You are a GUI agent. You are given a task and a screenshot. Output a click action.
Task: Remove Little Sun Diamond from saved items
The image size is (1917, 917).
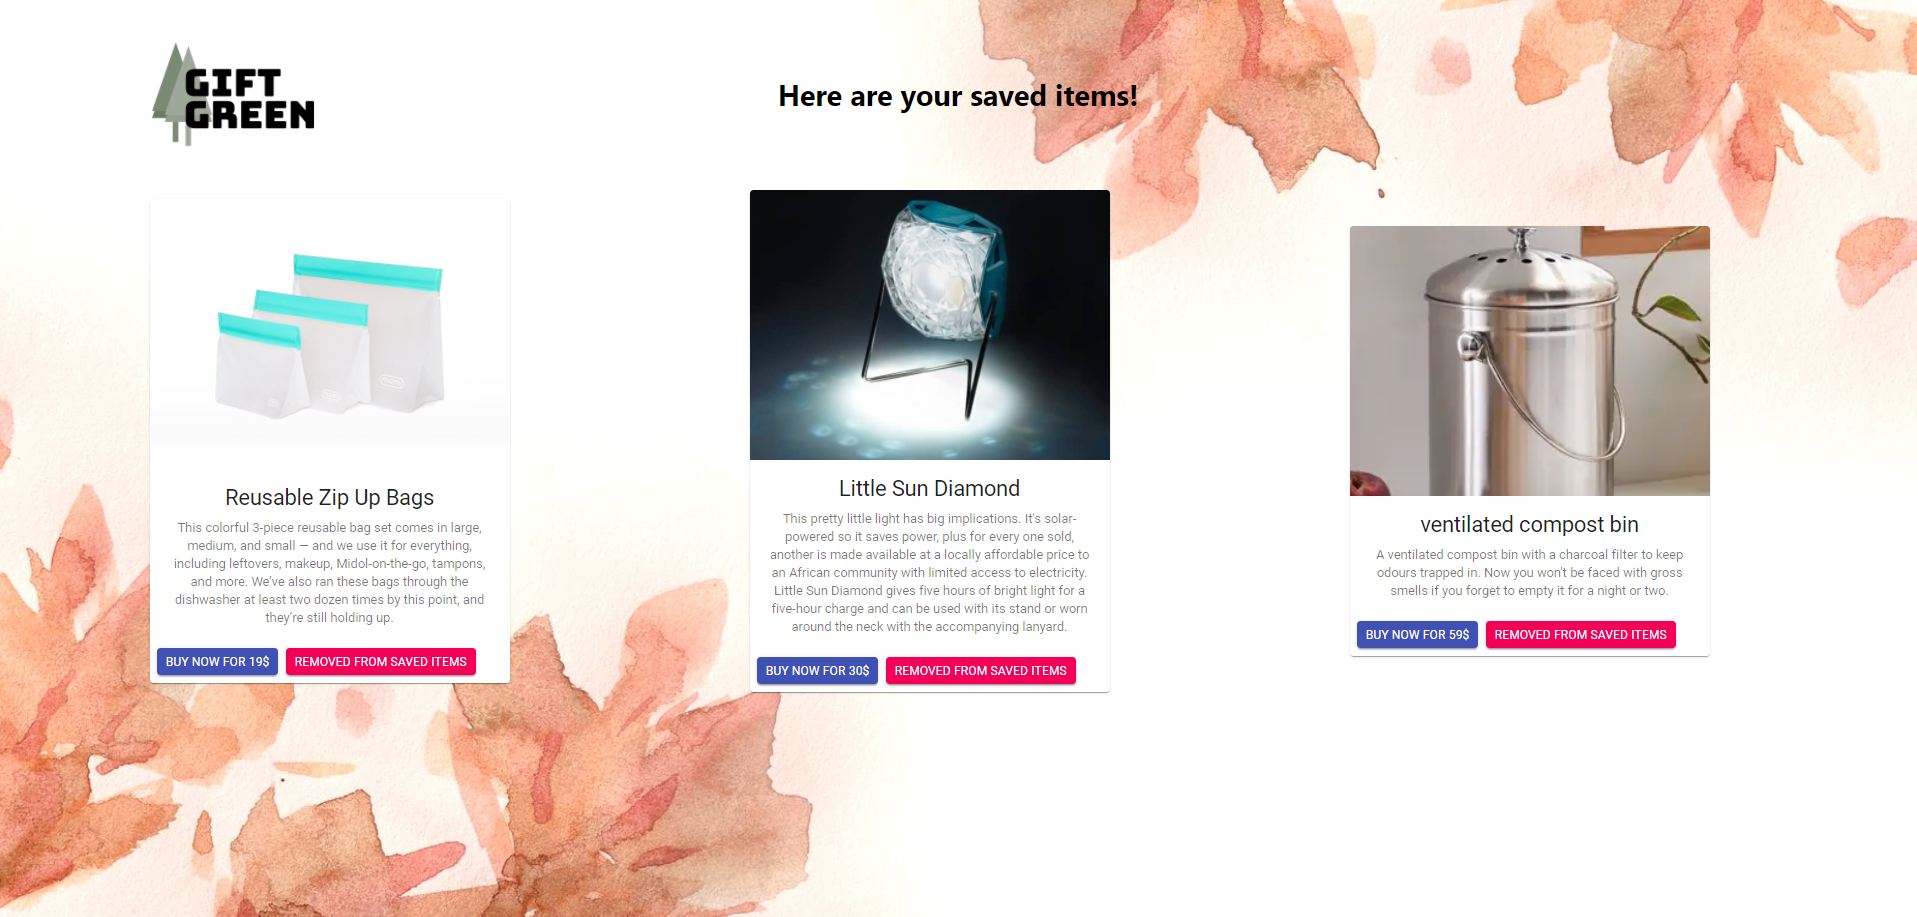click(981, 671)
